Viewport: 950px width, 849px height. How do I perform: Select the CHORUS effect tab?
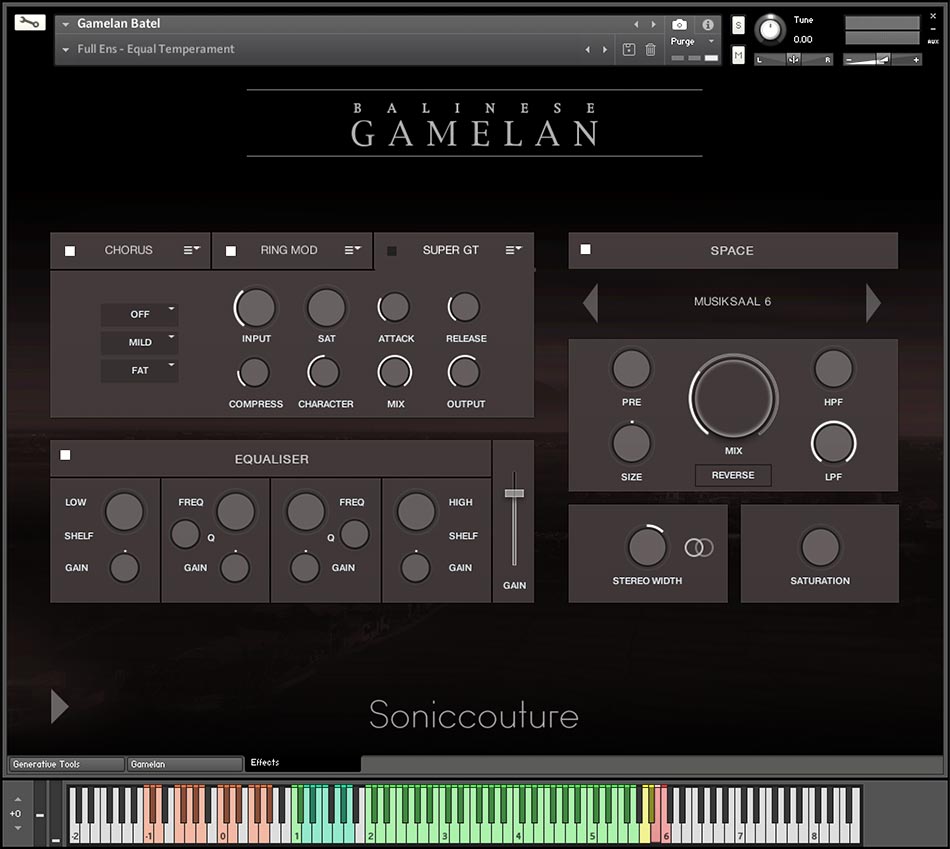[128, 250]
